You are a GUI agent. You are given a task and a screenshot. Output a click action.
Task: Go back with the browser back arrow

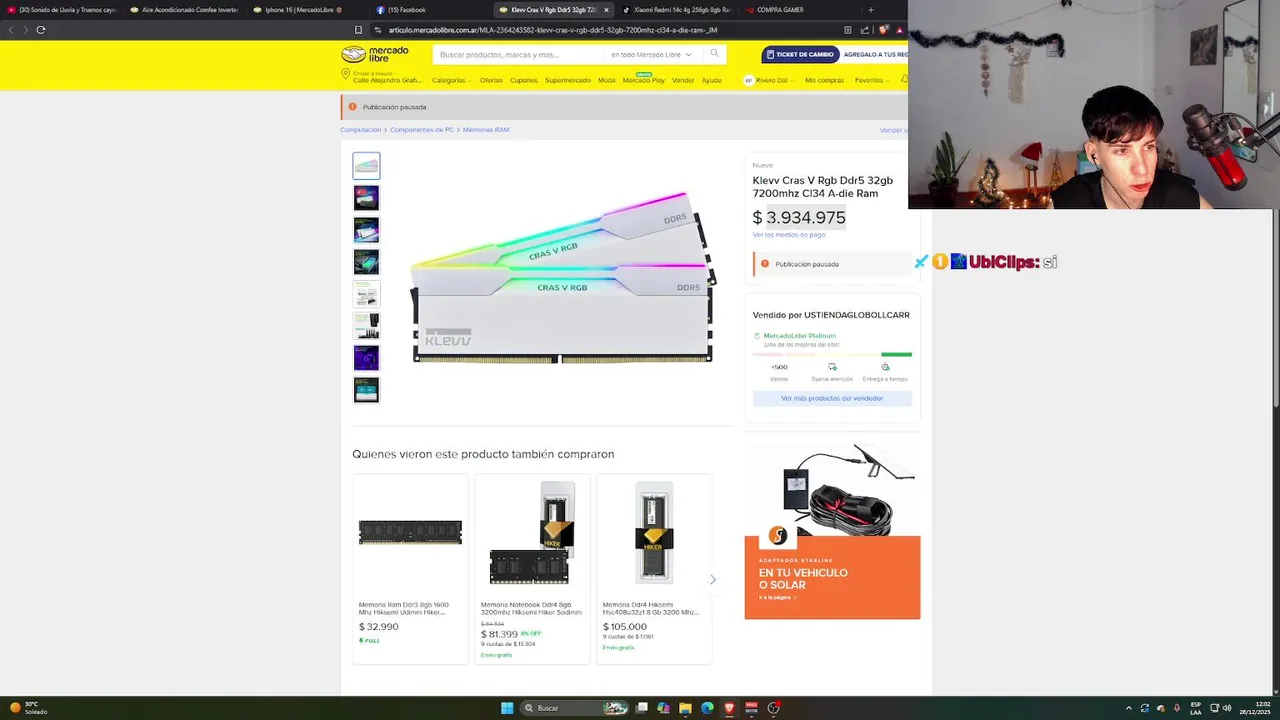coord(11,30)
